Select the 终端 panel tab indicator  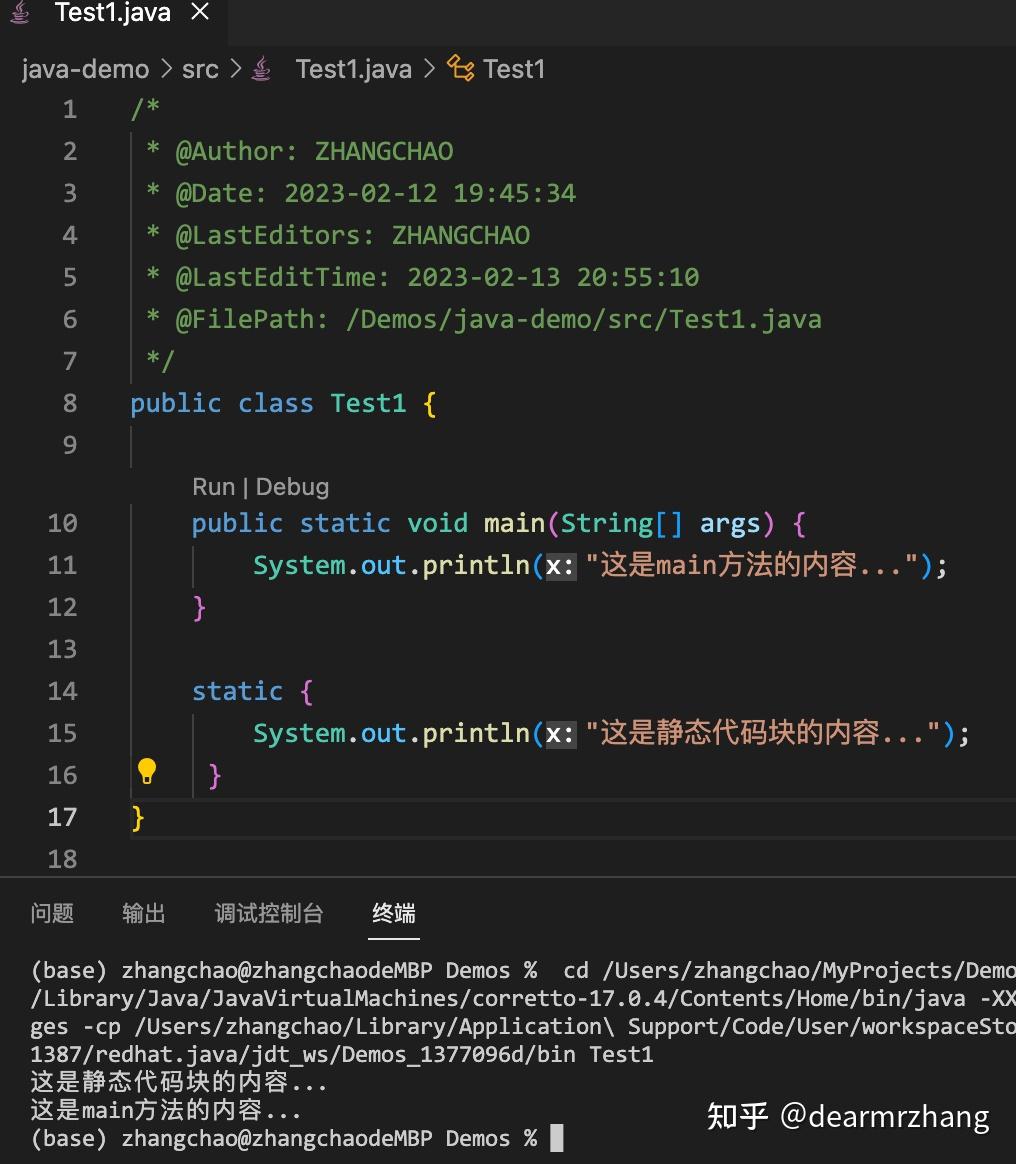[x=393, y=913]
